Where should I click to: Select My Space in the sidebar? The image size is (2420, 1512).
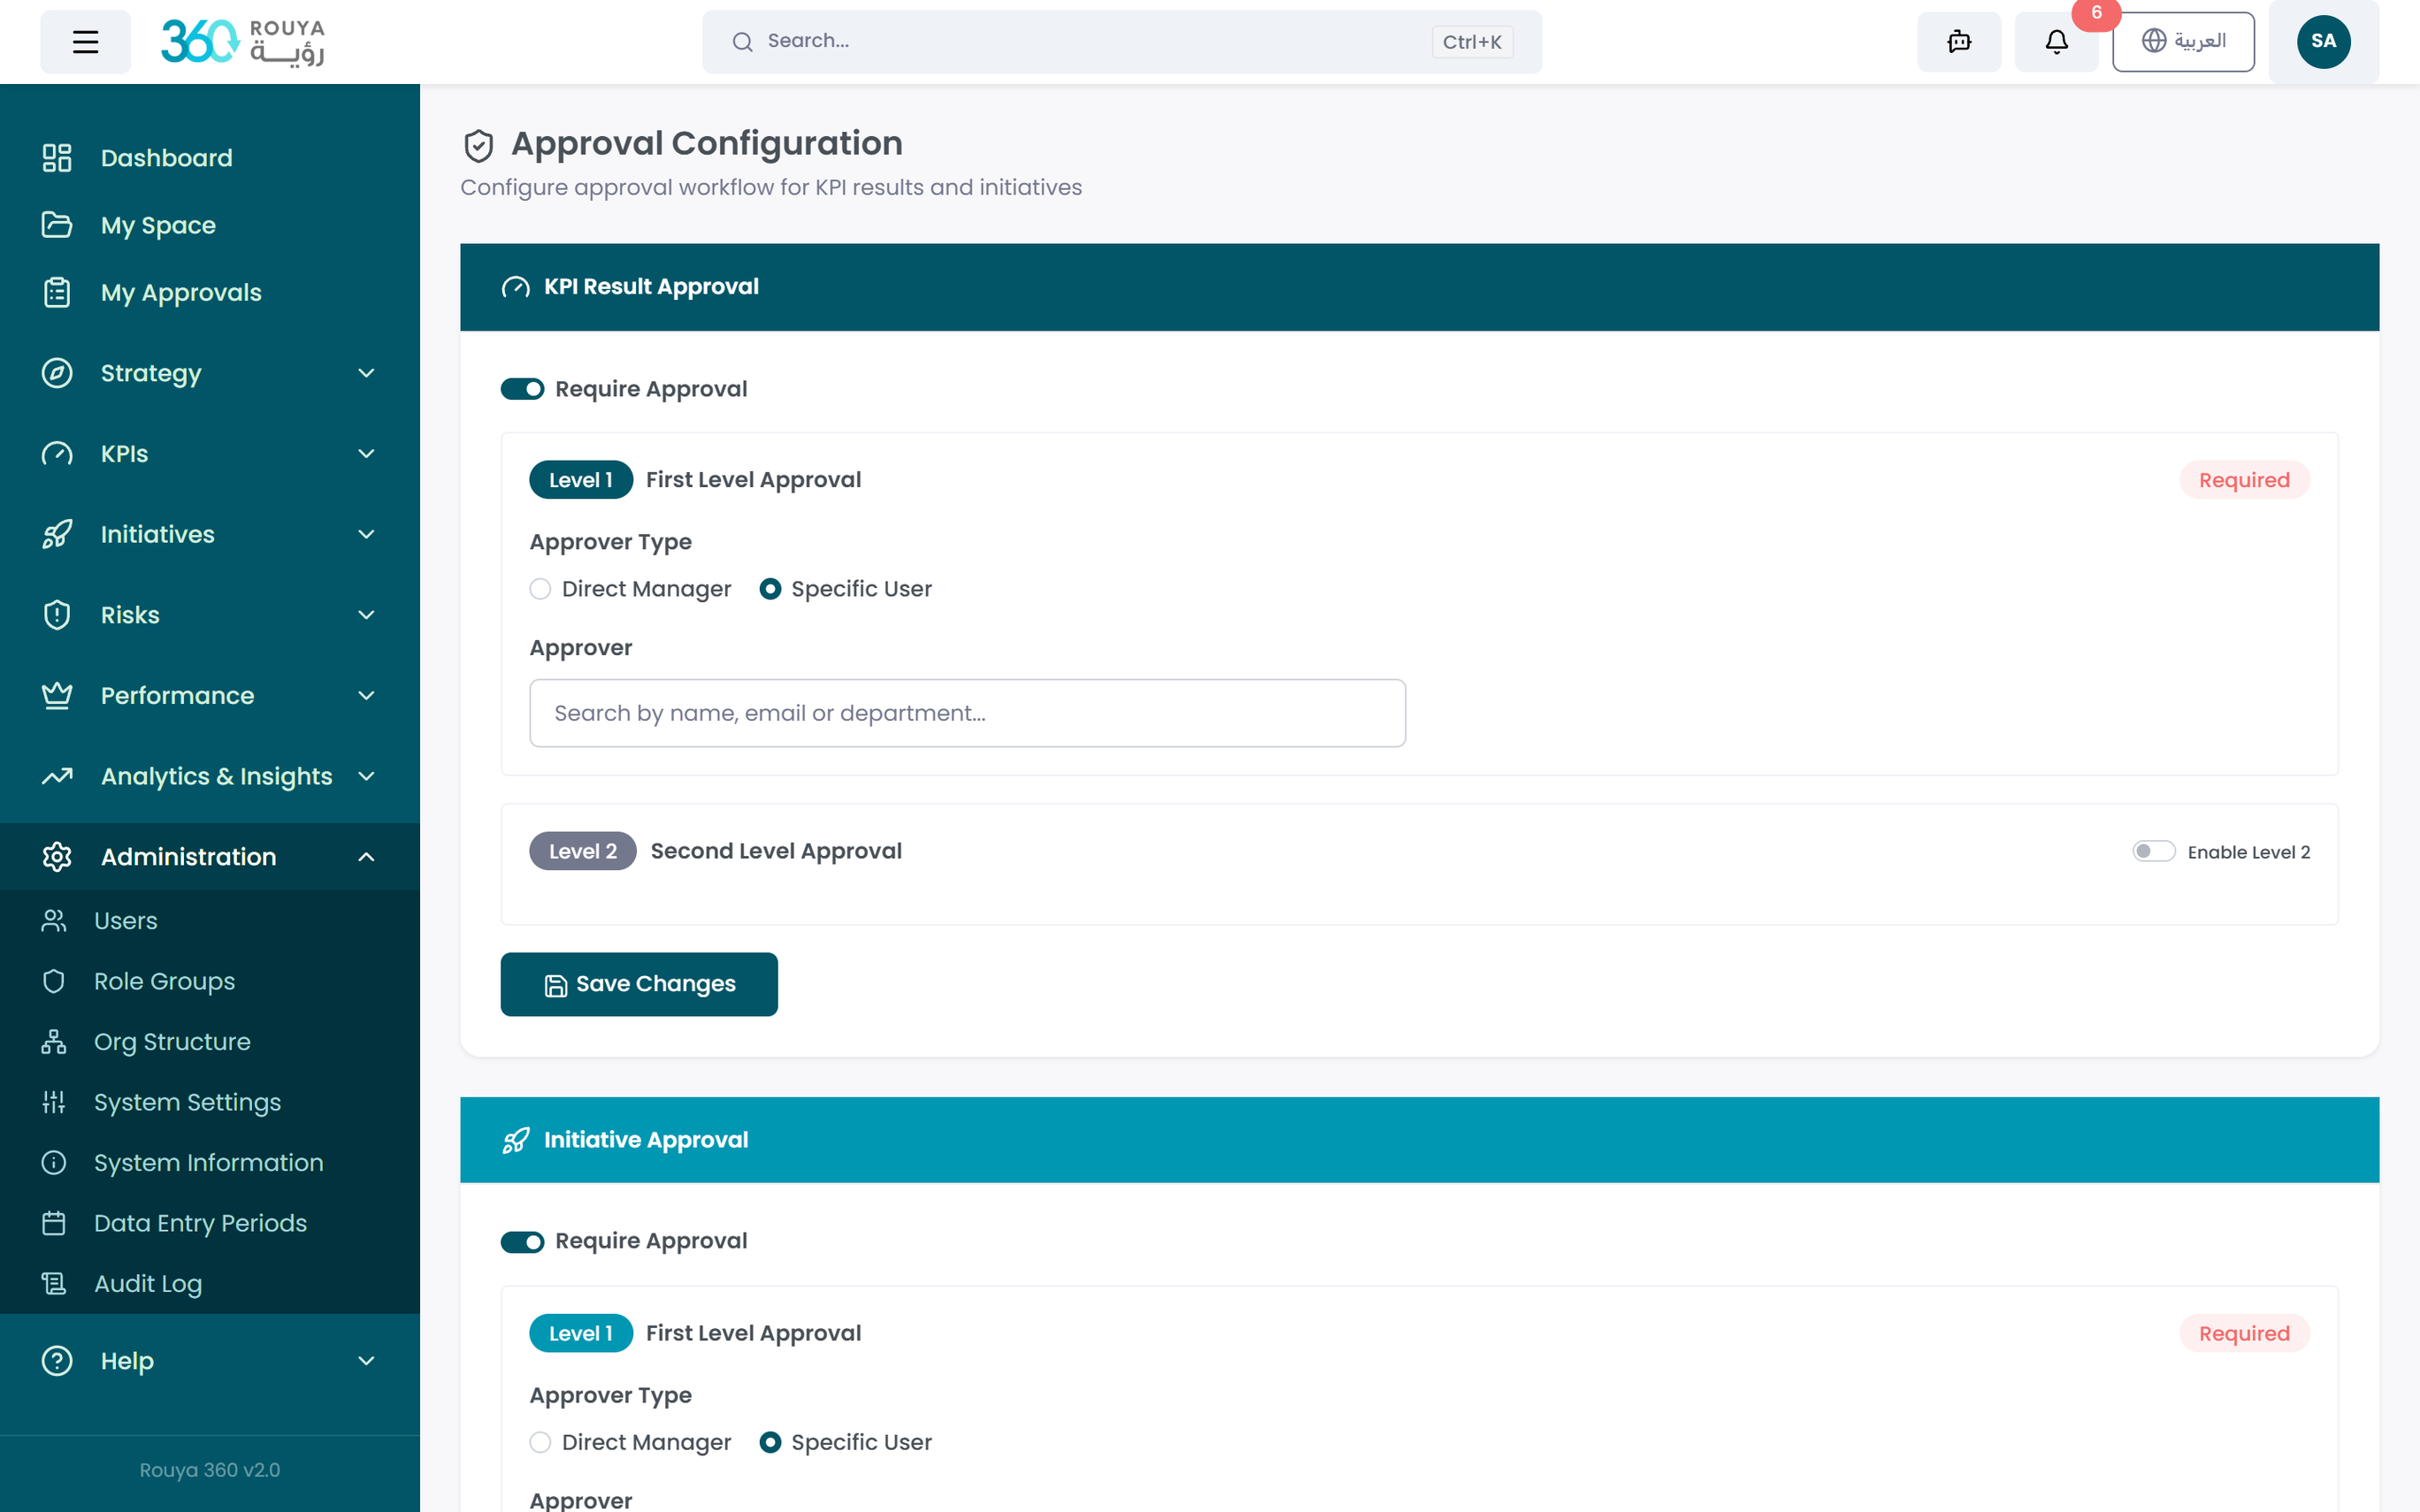157,225
